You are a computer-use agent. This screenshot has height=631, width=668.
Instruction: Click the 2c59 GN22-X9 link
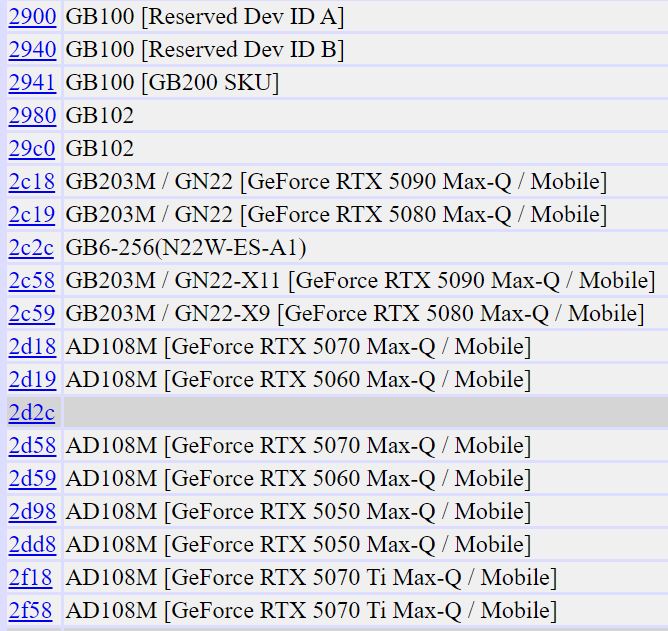32,314
